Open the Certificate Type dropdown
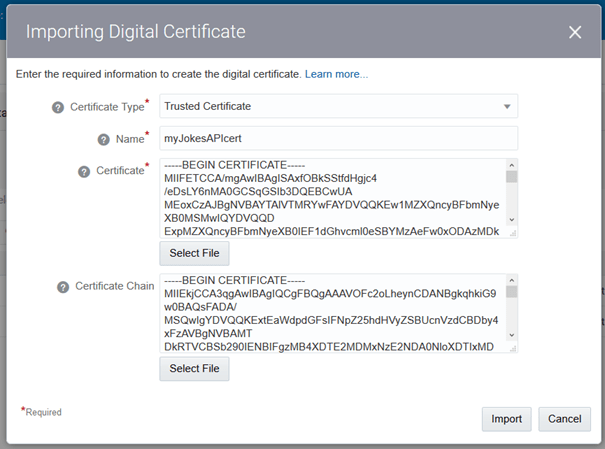The width and height of the screenshot is (605, 449). tap(338, 106)
